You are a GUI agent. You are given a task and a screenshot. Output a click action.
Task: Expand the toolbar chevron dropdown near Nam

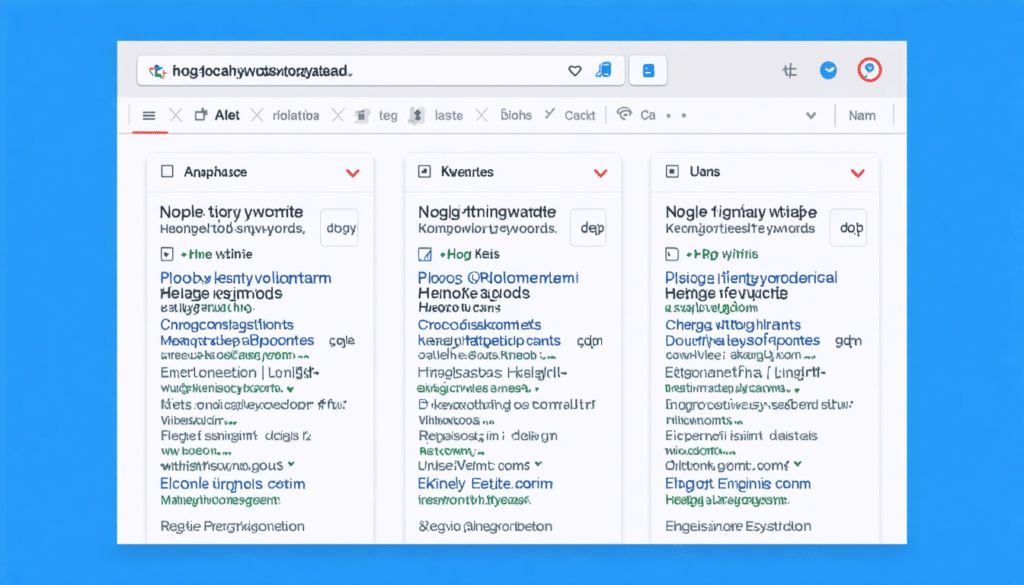pyautogui.click(x=810, y=116)
